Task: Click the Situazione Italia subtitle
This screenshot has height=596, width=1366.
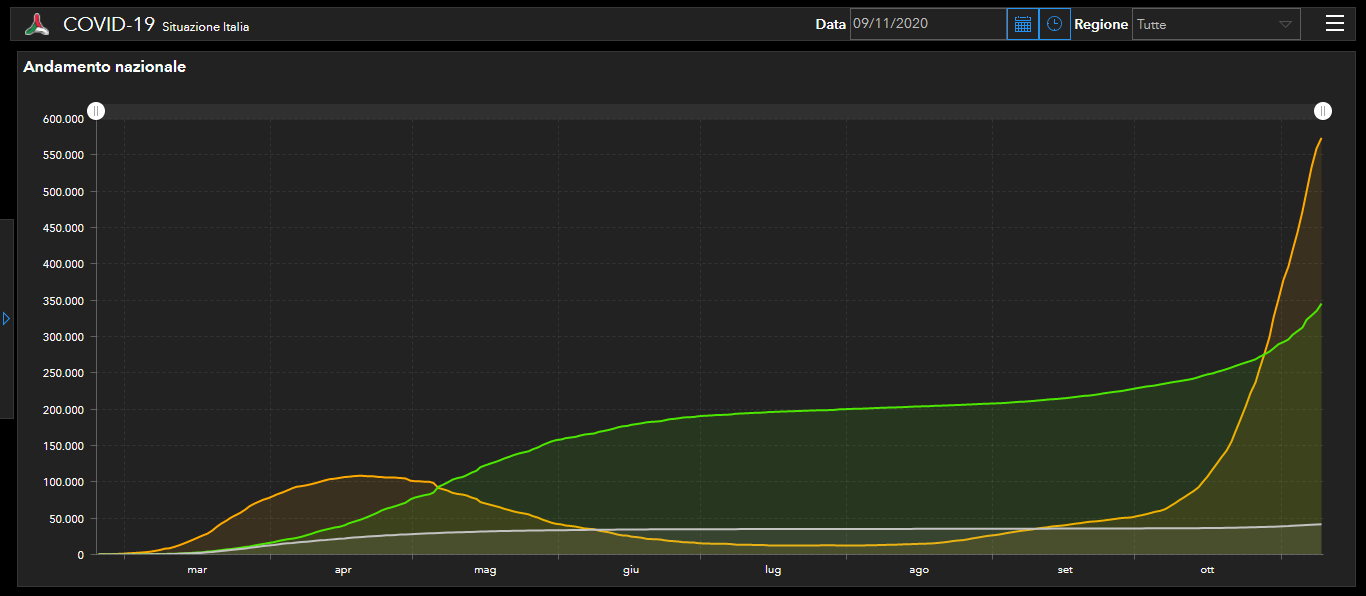Action: pos(205,27)
